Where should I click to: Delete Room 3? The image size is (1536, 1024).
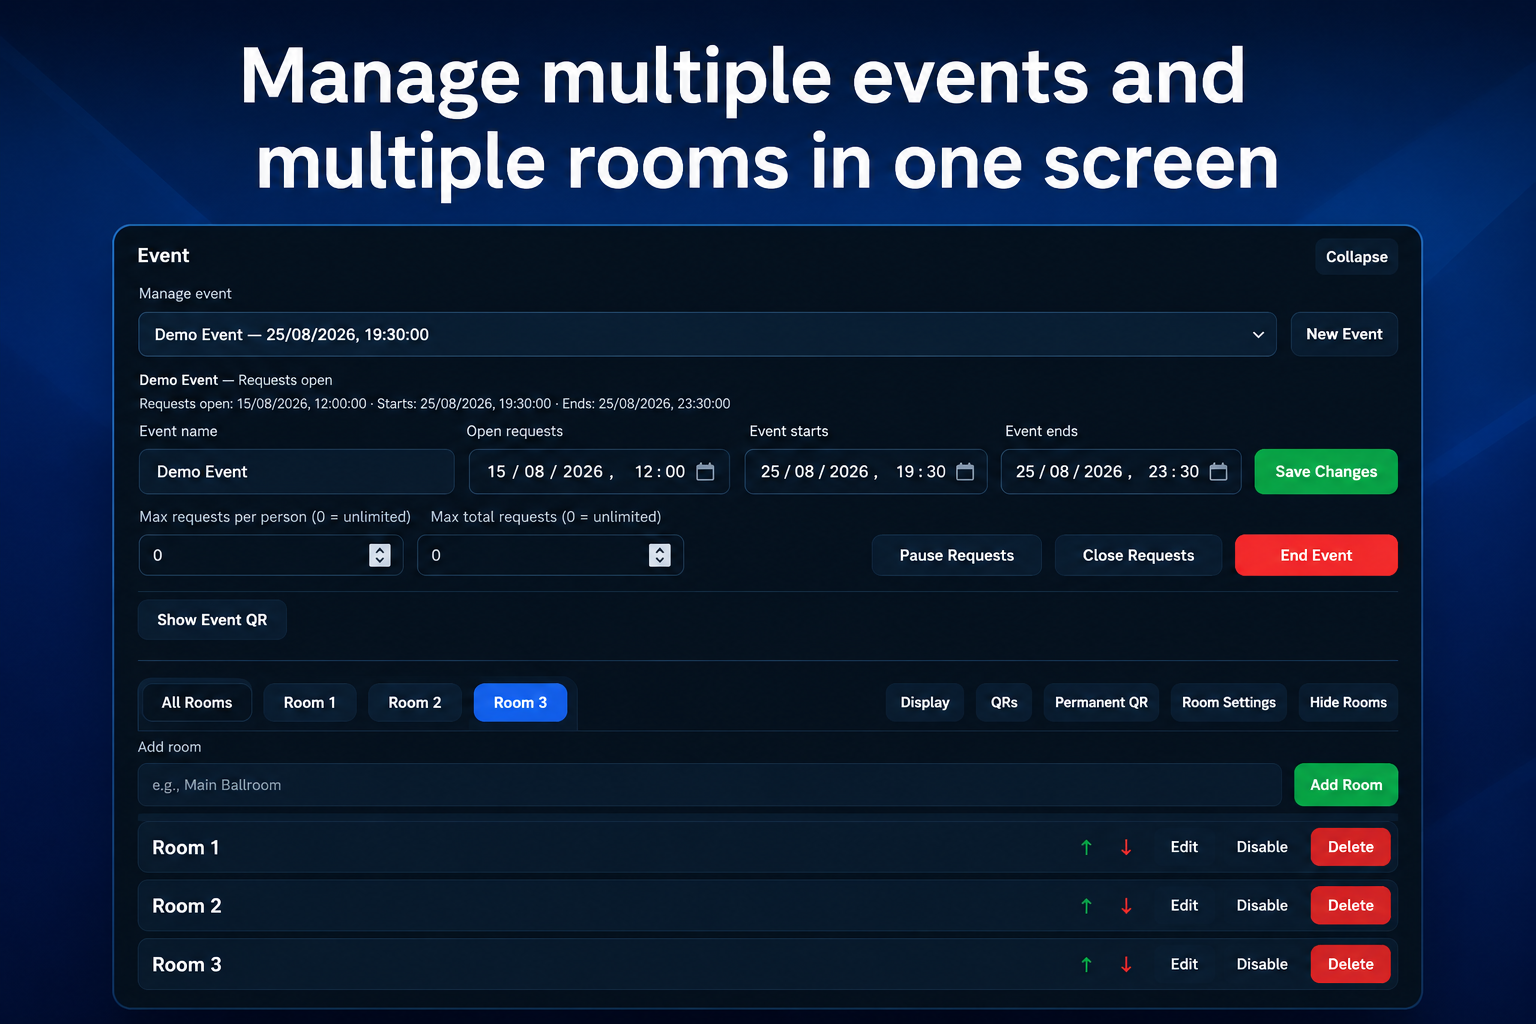(1351, 965)
